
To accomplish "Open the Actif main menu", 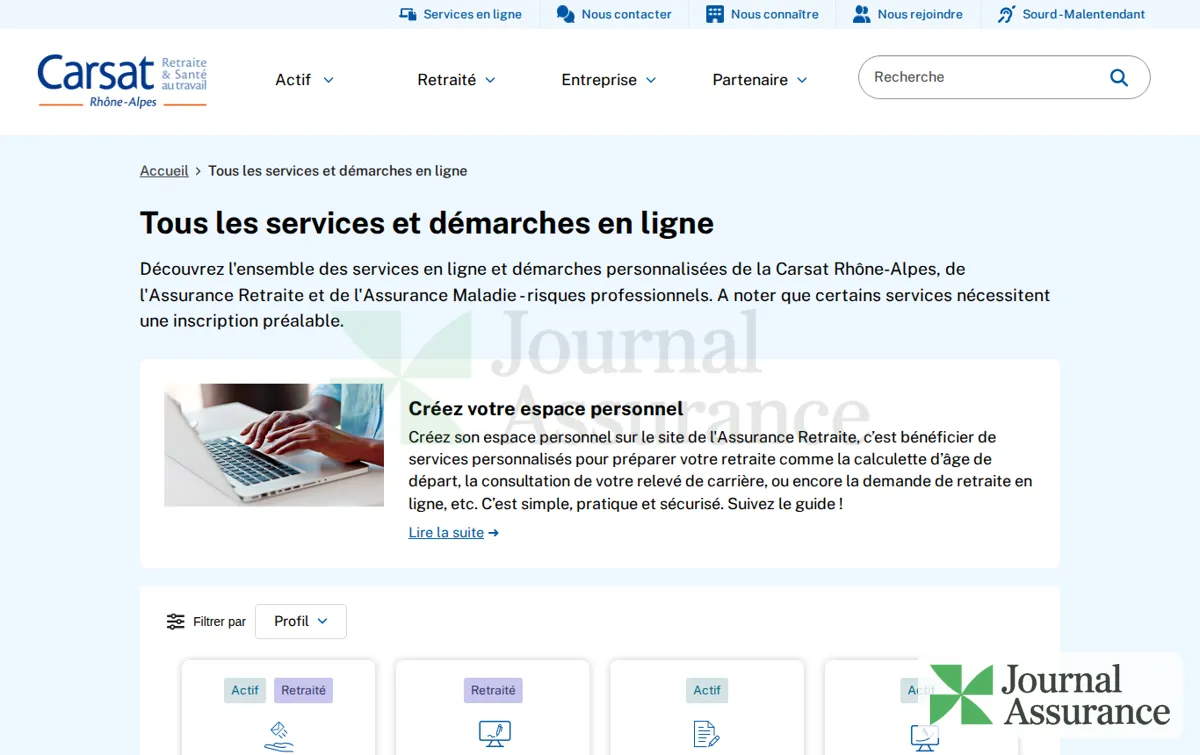I will coord(304,80).
